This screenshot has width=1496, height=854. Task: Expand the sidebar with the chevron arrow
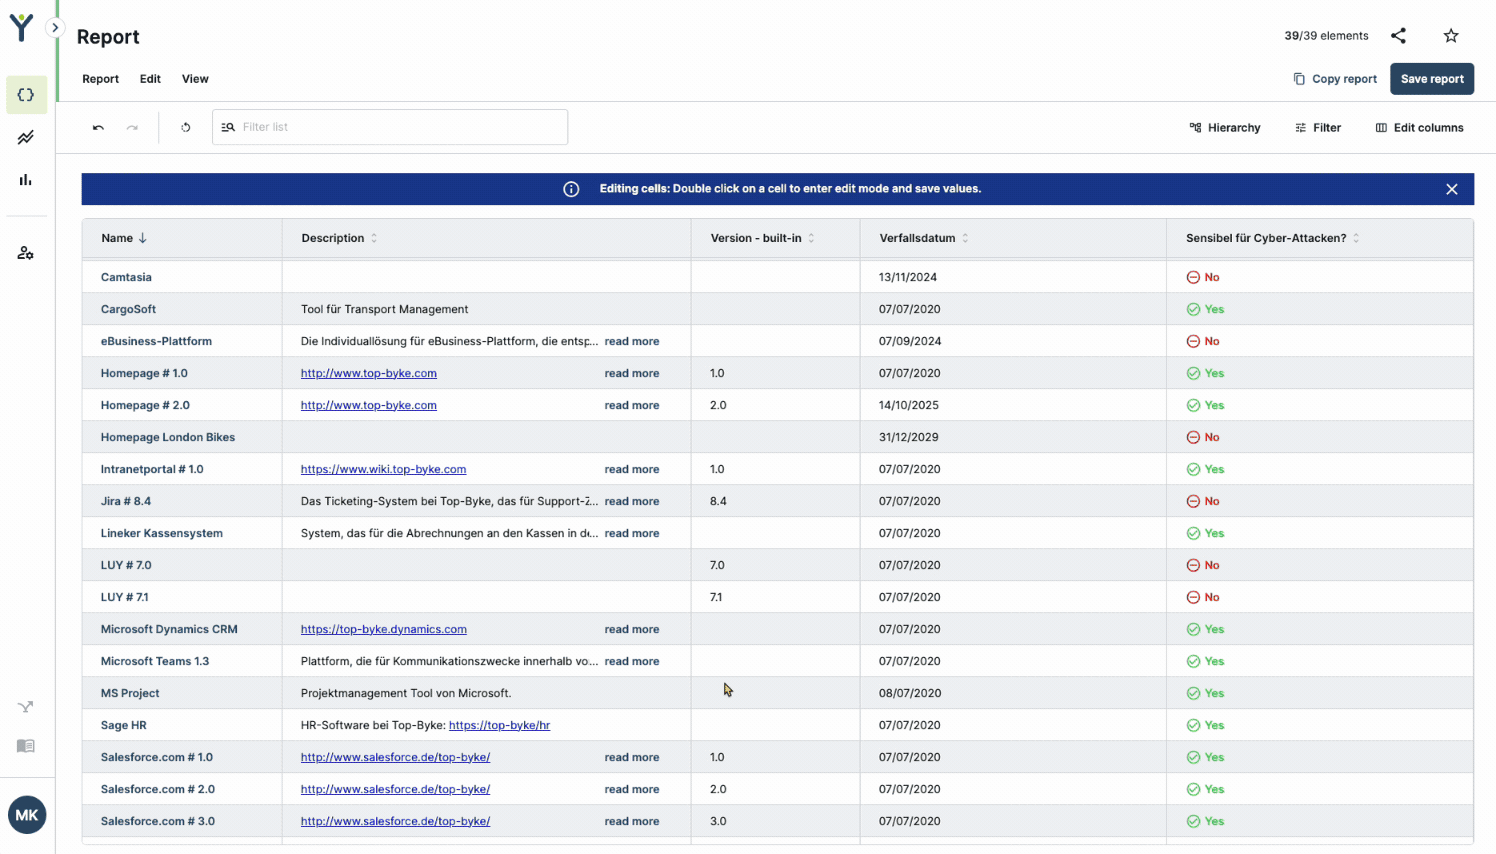coord(56,28)
